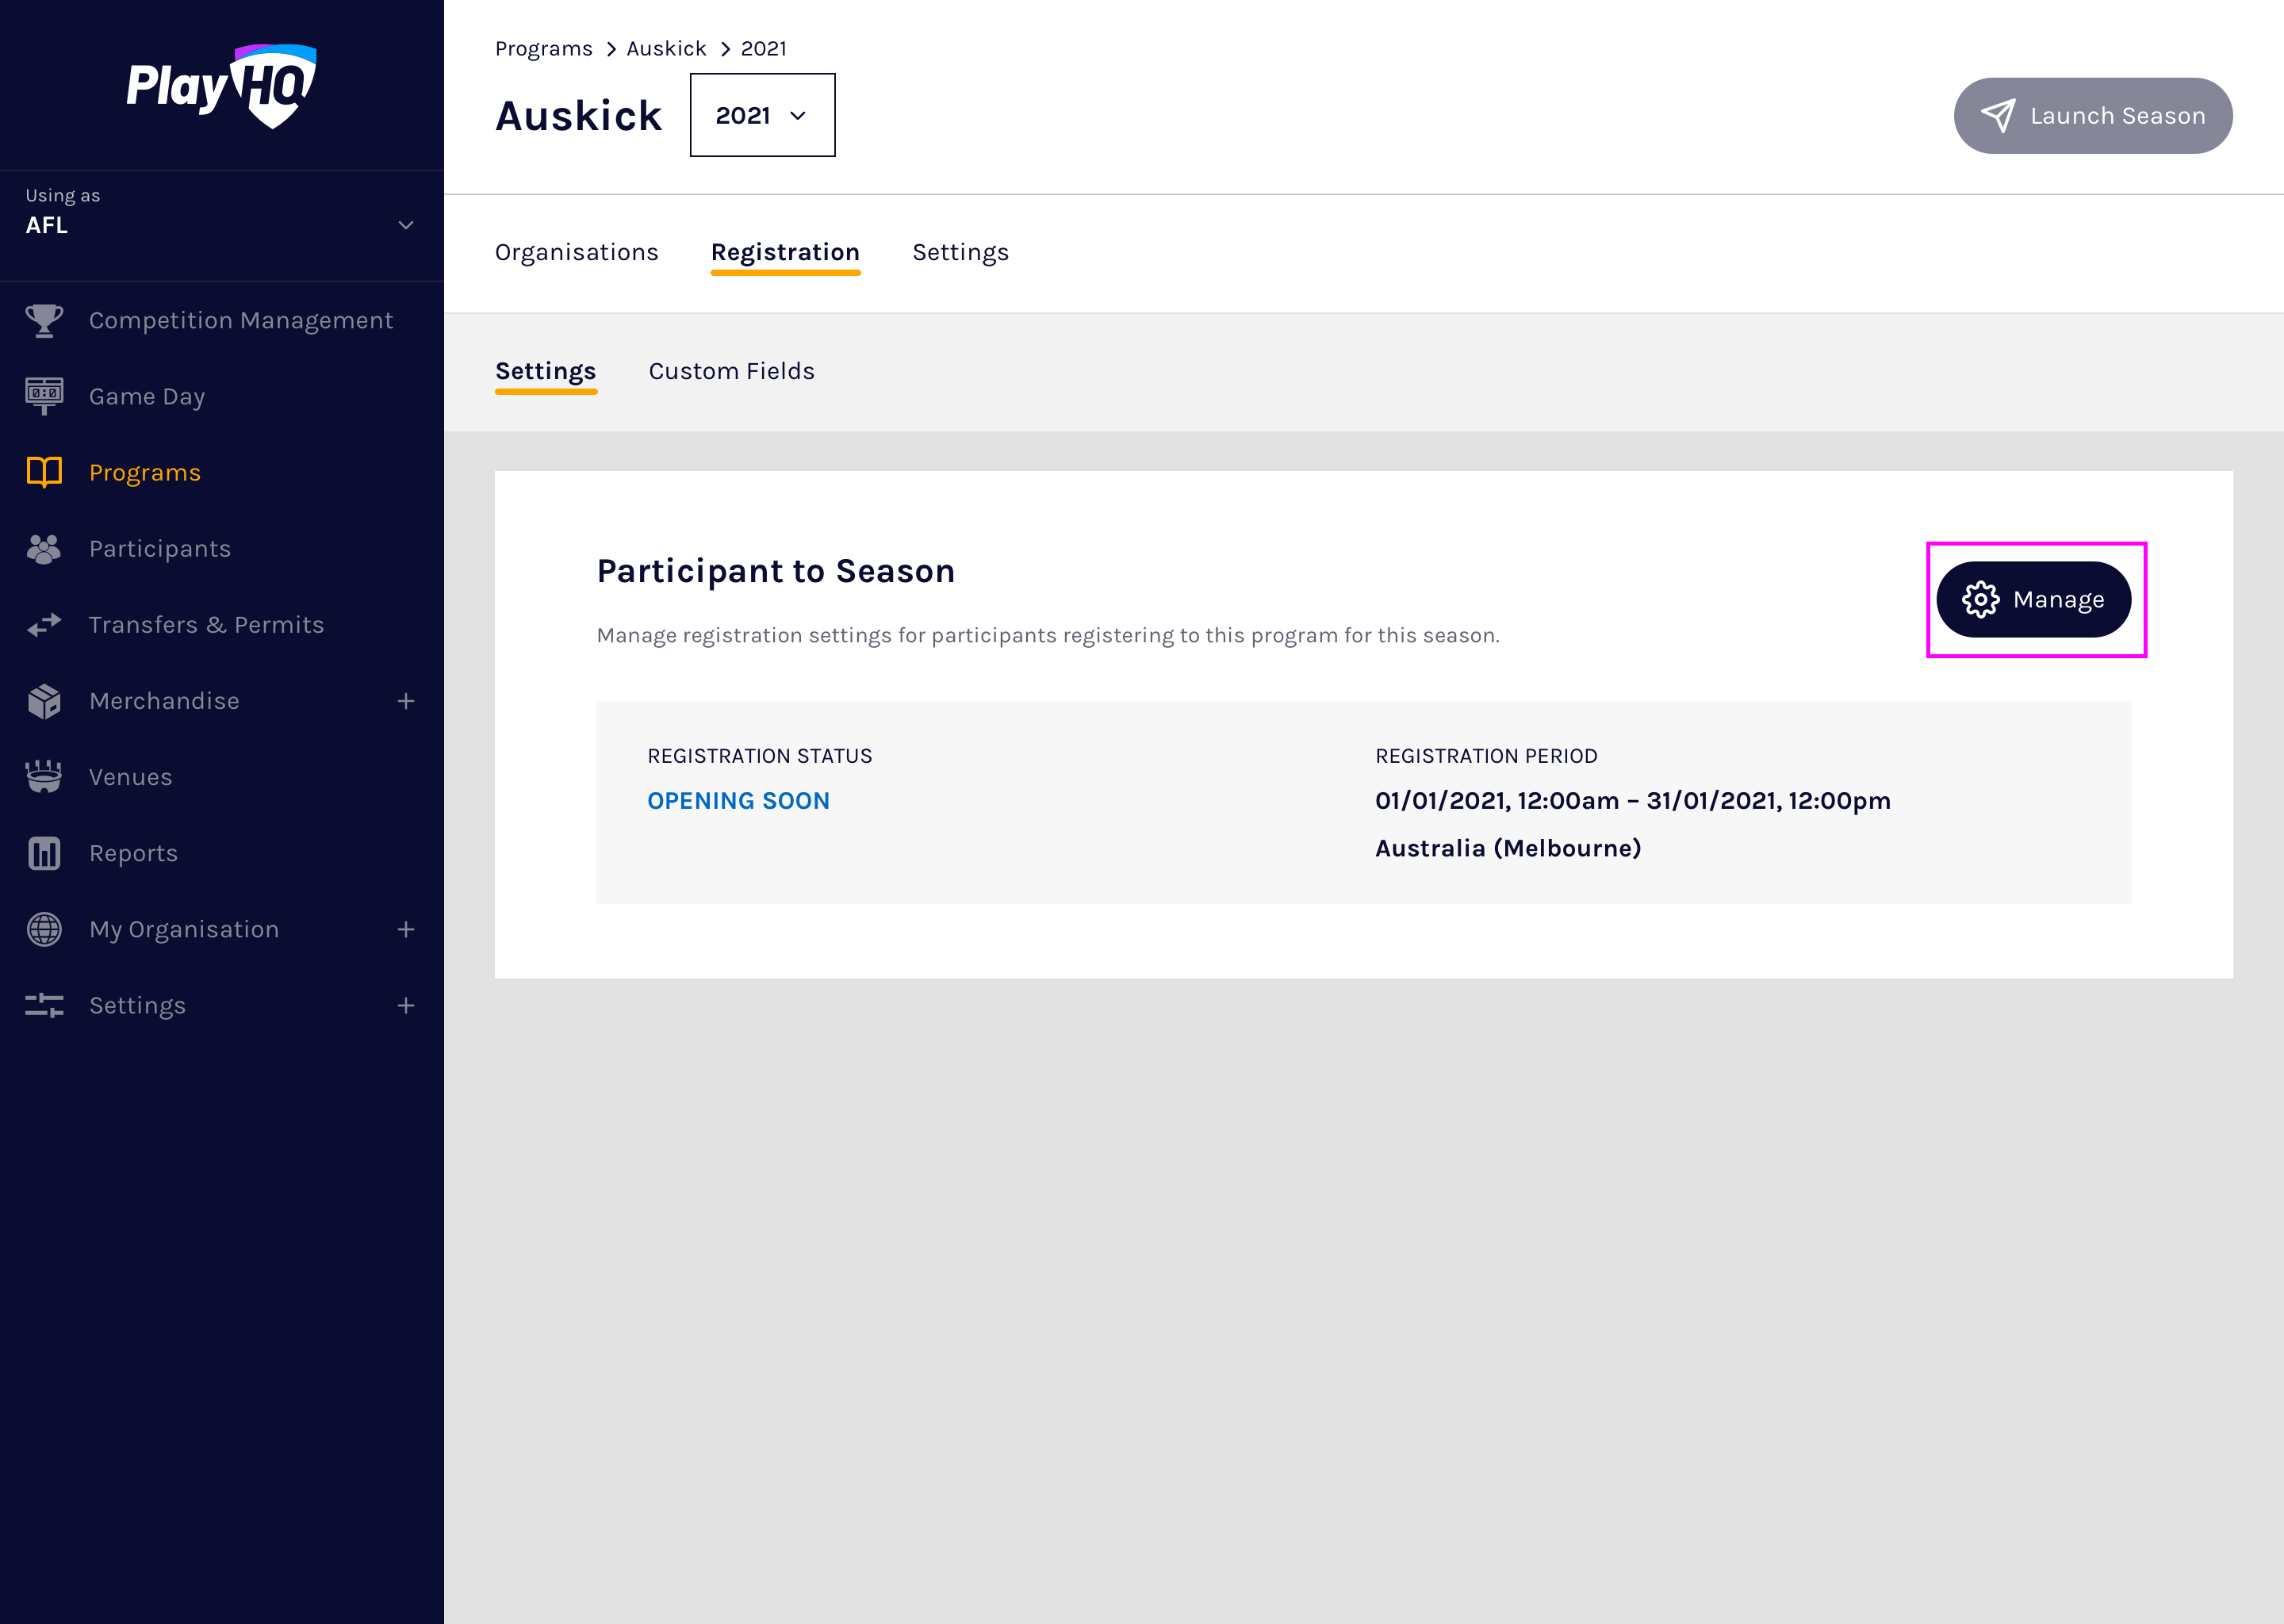The width and height of the screenshot is (2284, 1624).
Task: Click the Transfers & Permits arrows icon
Action: click(x=44, y=625)
